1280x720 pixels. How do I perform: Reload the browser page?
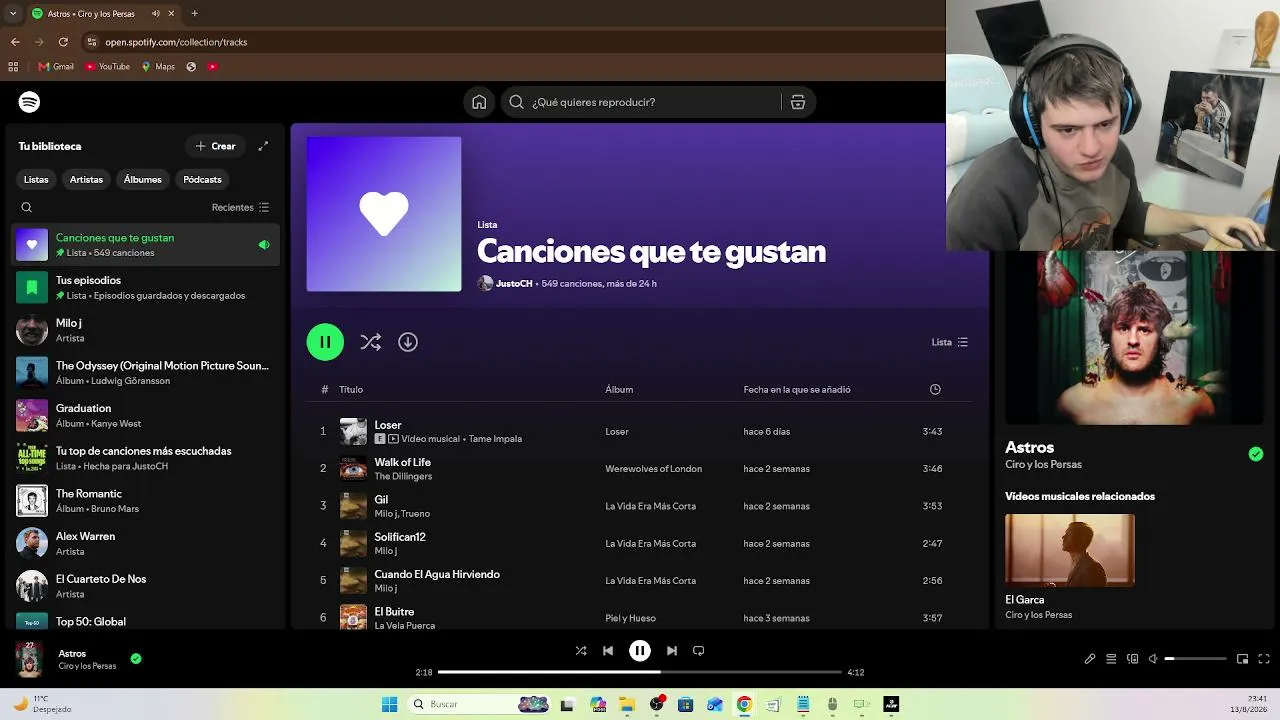(x=63, y=42)
